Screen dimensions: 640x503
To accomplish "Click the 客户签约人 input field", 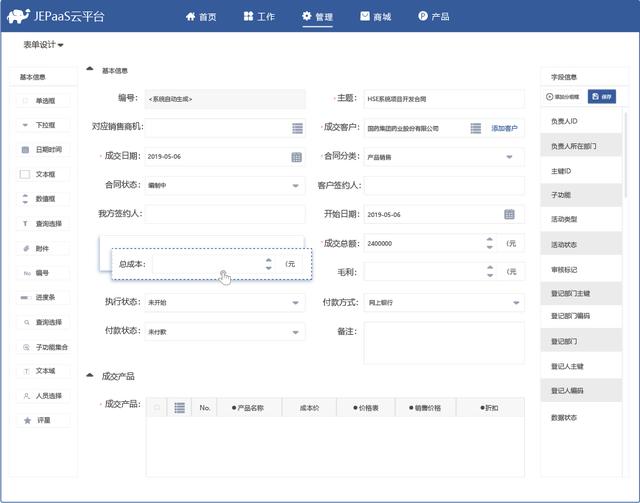I will tap(444, 185).
